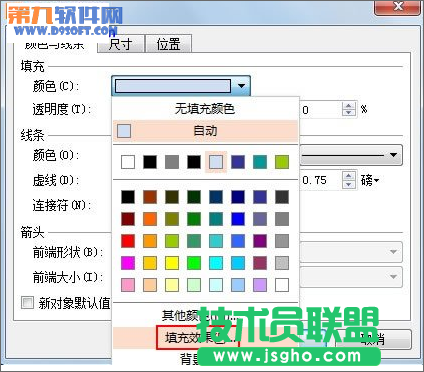The height and width of the screenshot is (372, 424).
Task: Tick the 新对象默认值 checkbox
Action: 27,303
